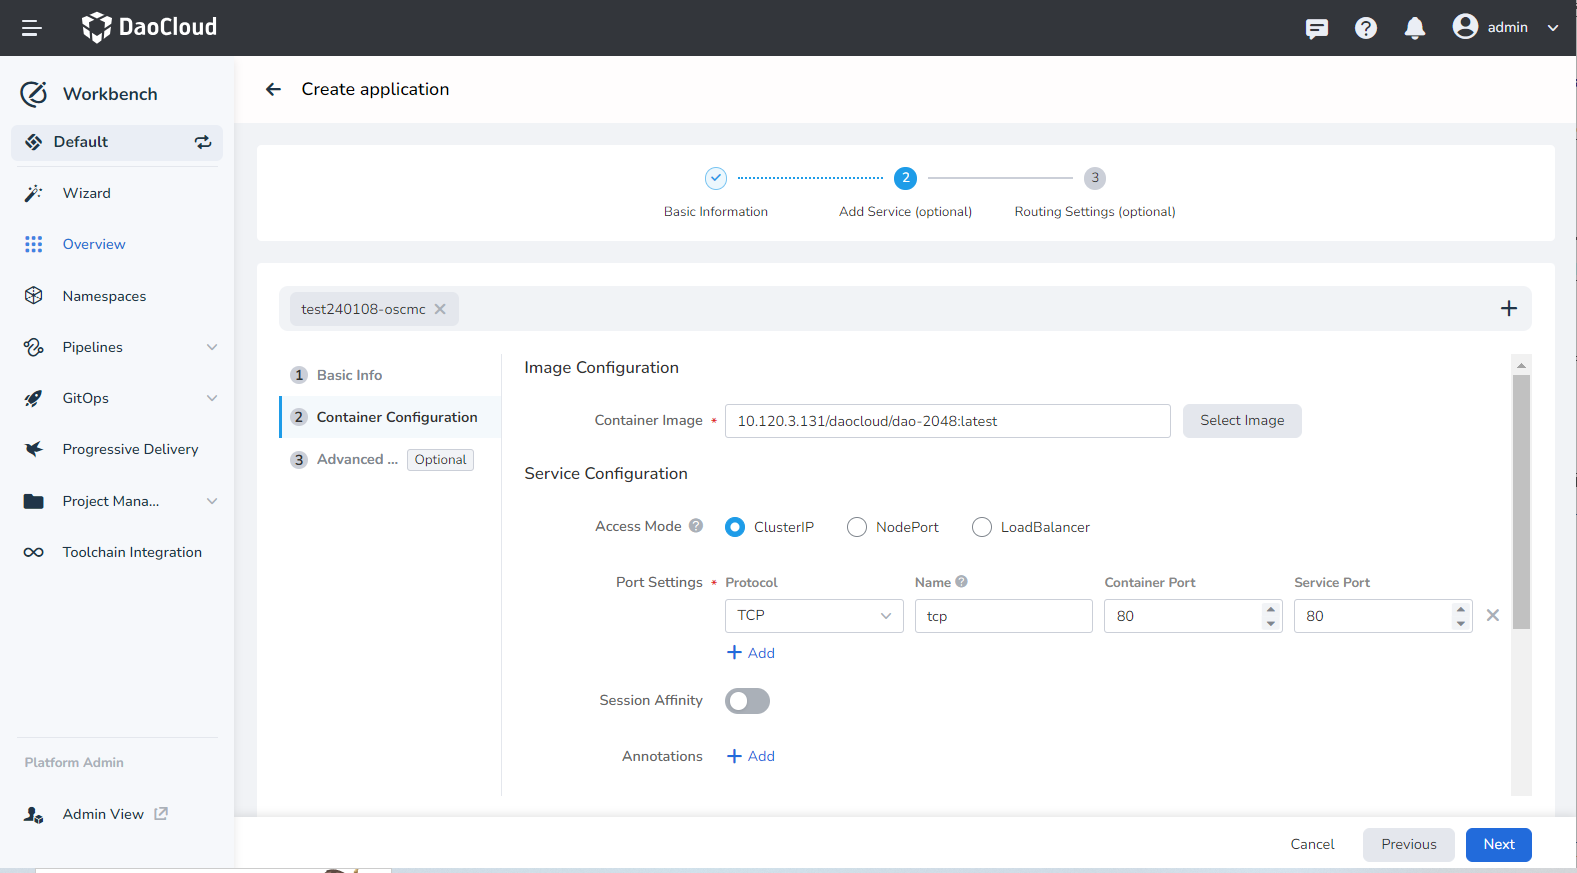Click the plus icon to add service
Viewport: 1577px width, 873px height.
pyautogui.click(x=1508, y=309)
